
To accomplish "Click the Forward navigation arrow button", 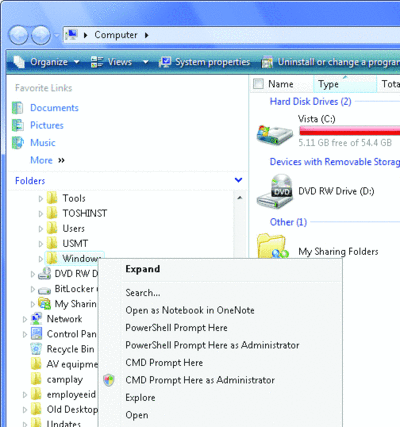I will click(x=41, y=35).
